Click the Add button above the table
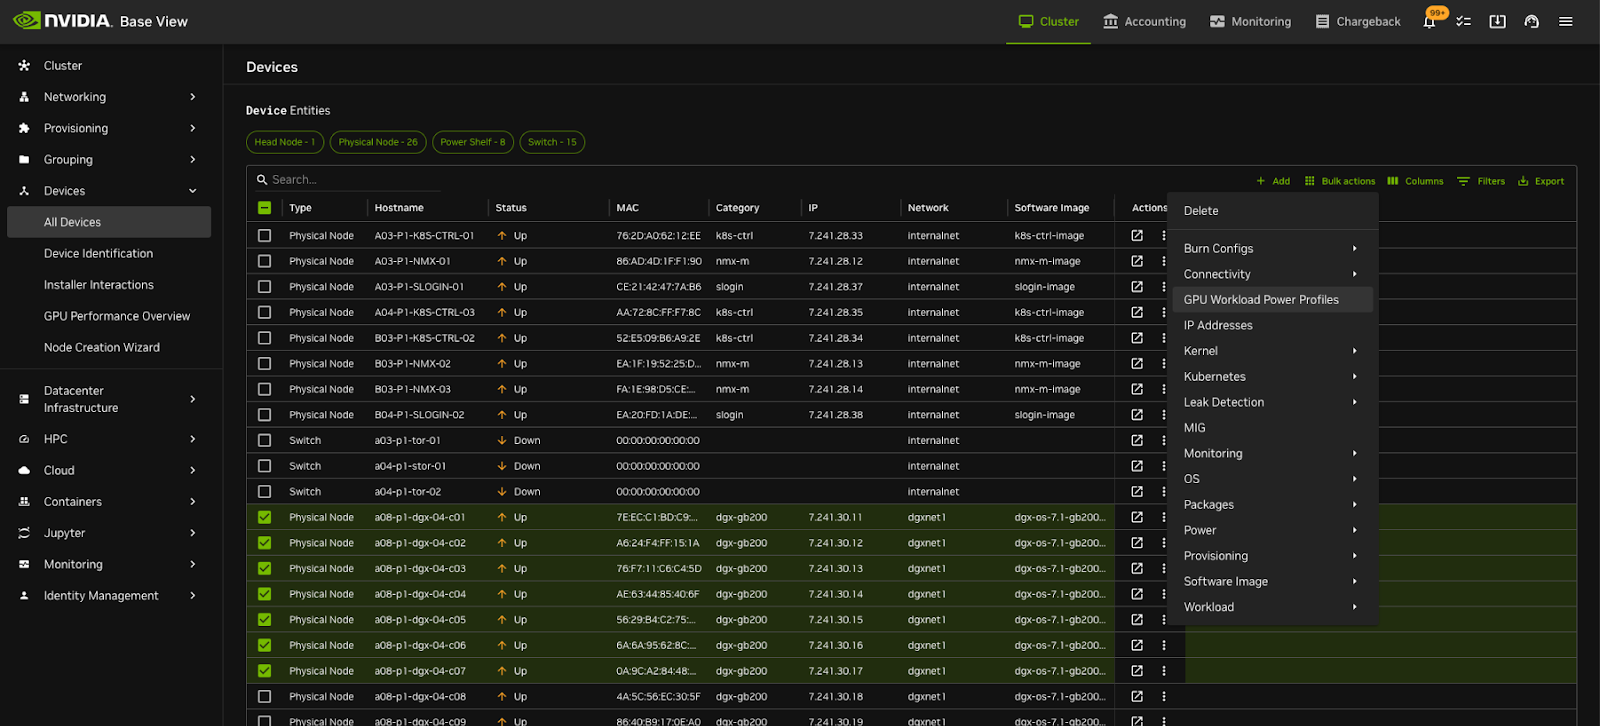The width and height of the screenshot is (1600, 726). coord(1273,181)
